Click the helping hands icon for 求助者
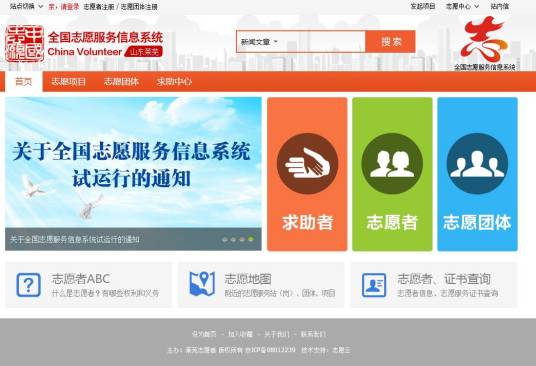The height and width of the screenshot is (366, 536). [307, 164]
